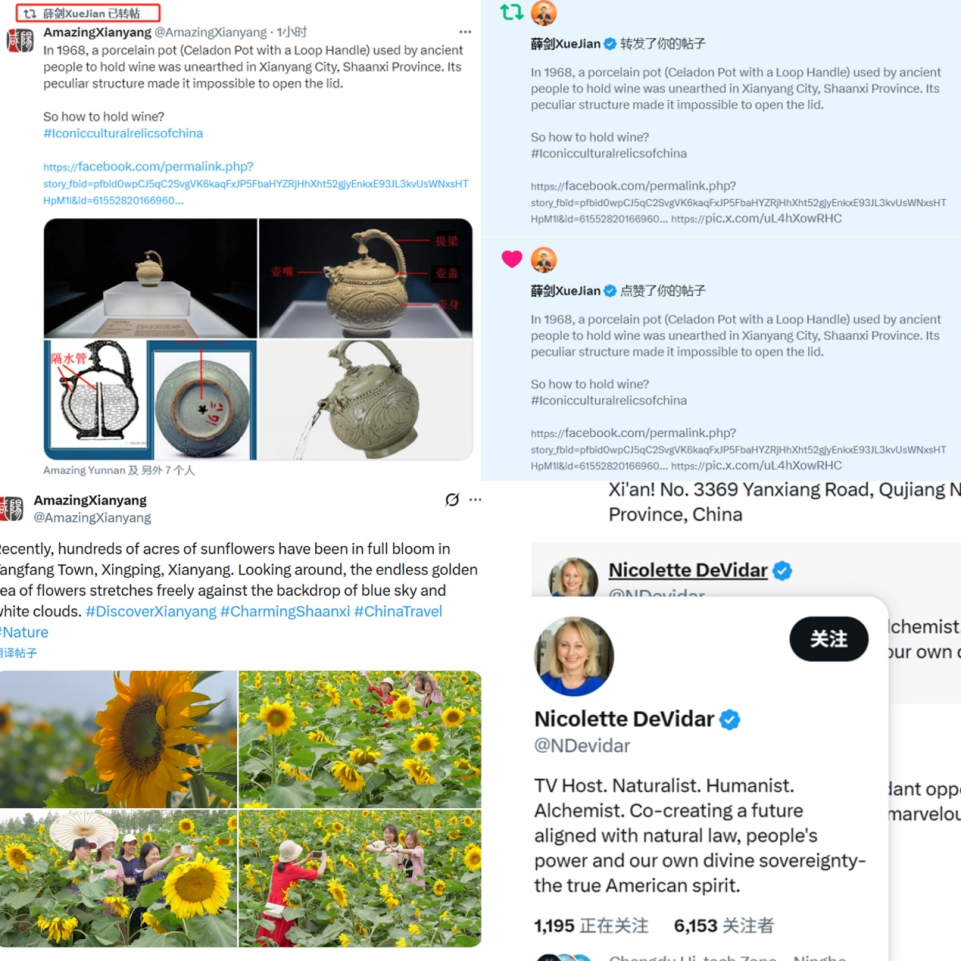Open 薛剑XueJian avatar in the repost notification
Viewport: 961px width, 961px height.
click(544, 13)
